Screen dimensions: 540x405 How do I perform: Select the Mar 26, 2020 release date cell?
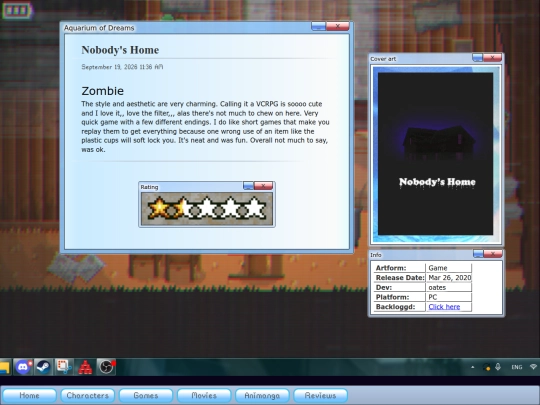tap(449, 278)
